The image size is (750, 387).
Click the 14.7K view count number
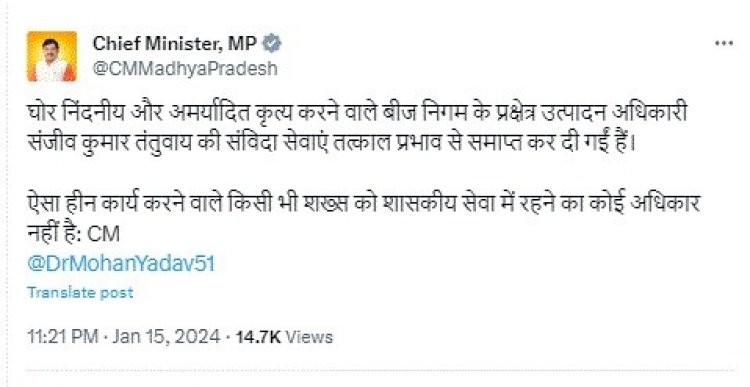pyautogui.click(x=258, y=337)
